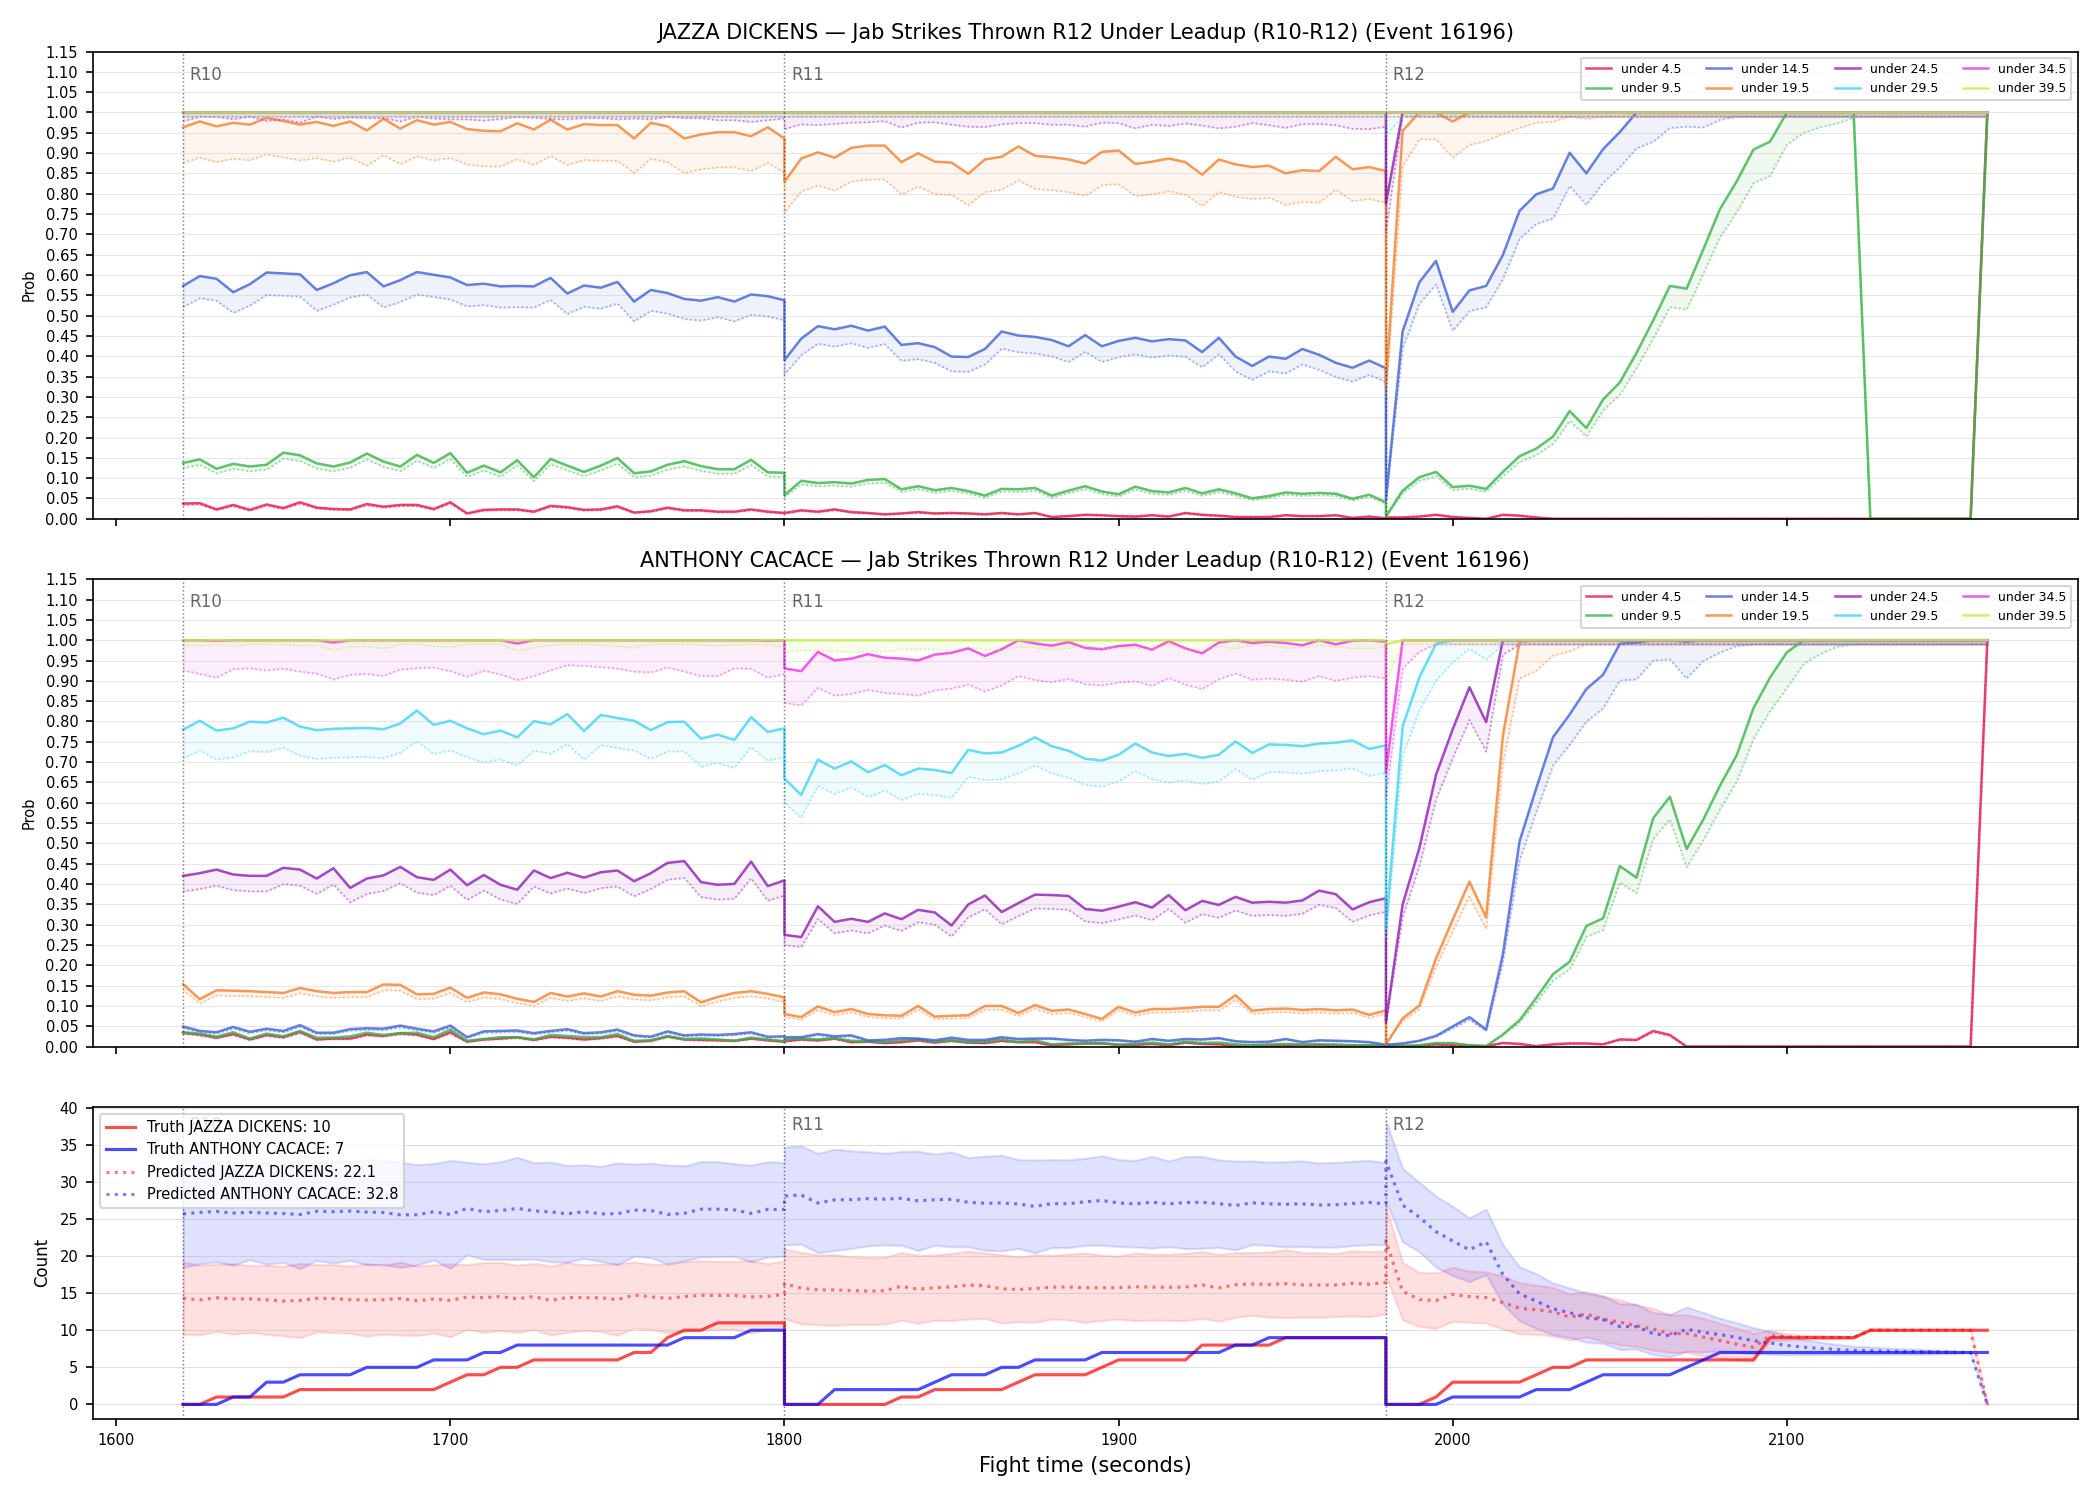2100x1500 pixels.
Task: Click the 0.50 tick on Cacace chart y-axis
Action: click(62, 844)
